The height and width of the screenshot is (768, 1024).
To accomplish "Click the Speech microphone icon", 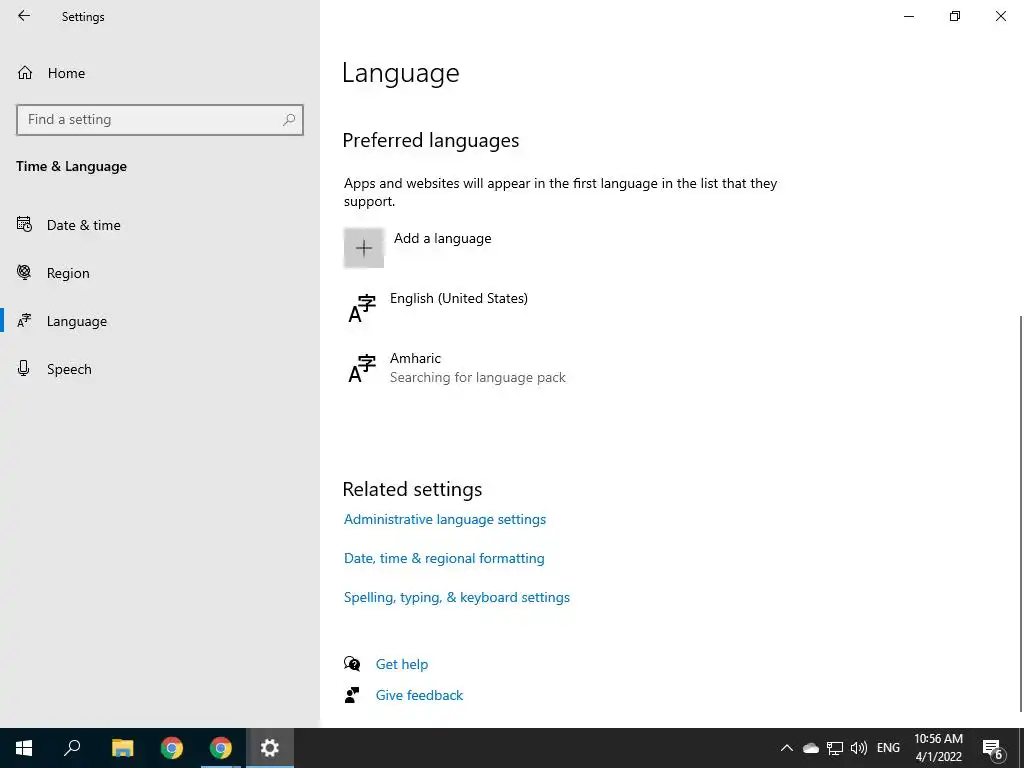I will pyautogui.click(x=24, y=368).
